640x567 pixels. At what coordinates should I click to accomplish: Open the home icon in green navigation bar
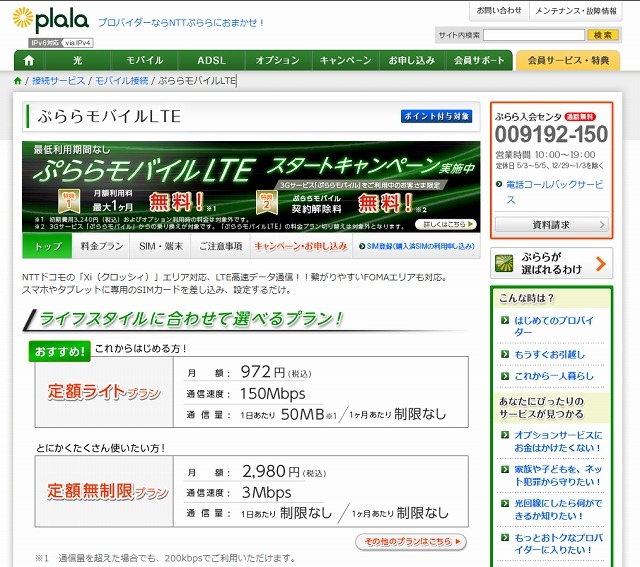tap(29, 60)
